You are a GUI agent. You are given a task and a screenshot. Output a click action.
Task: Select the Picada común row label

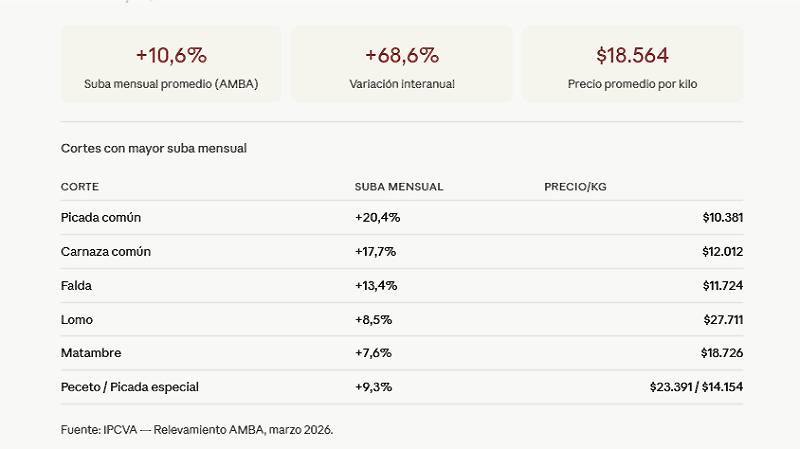100,217
